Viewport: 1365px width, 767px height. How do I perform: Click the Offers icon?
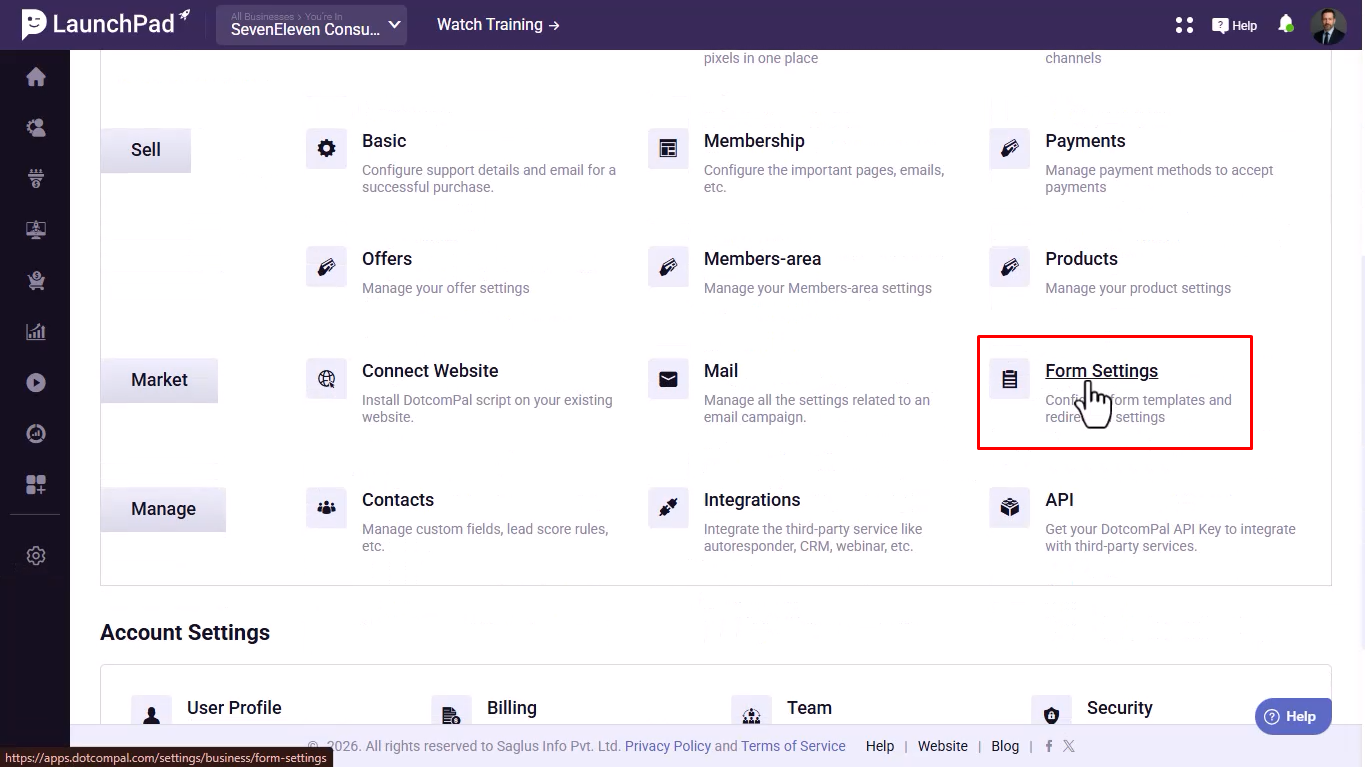[326, 267]
